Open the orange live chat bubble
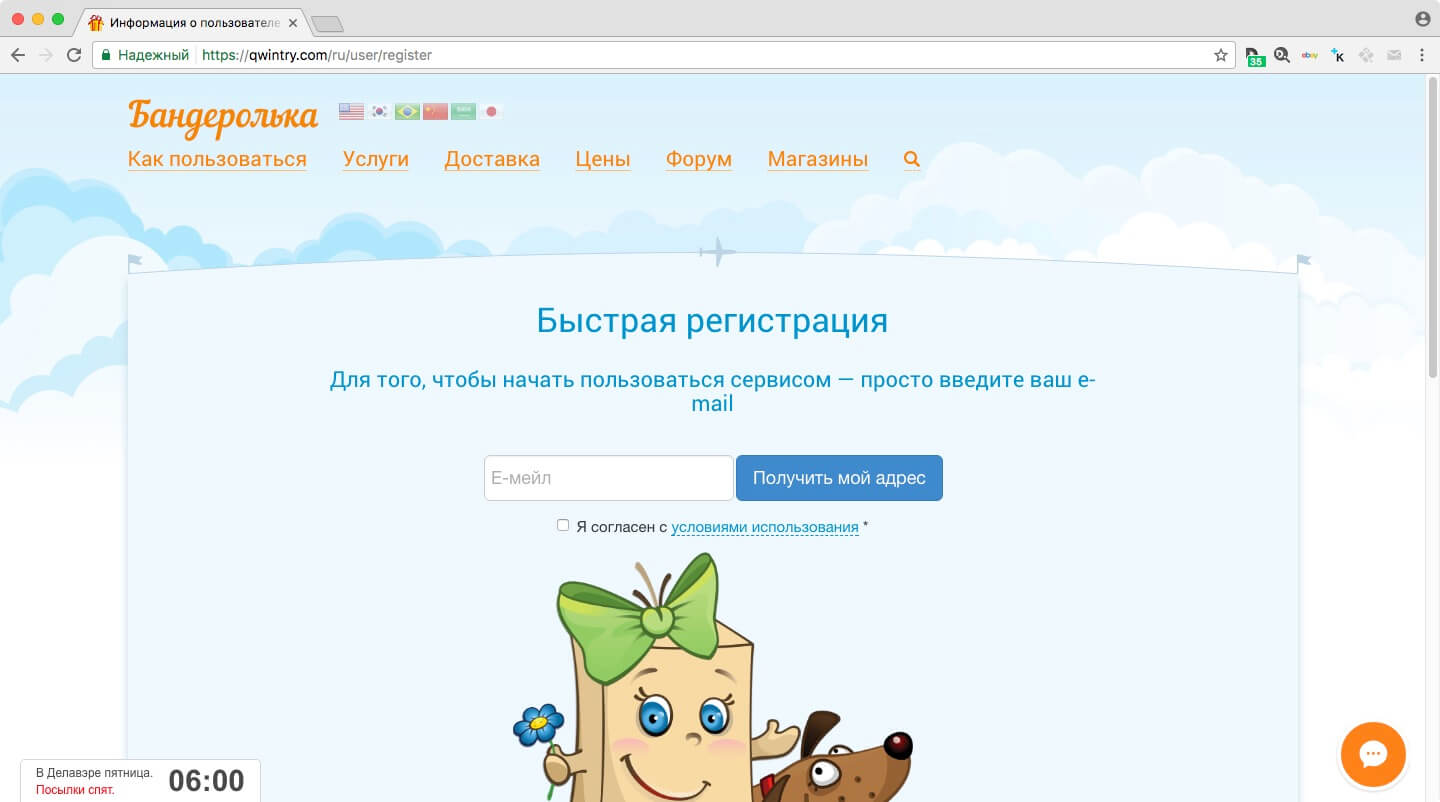Screen dimensions: 1440x802 tap(1373, 754)
